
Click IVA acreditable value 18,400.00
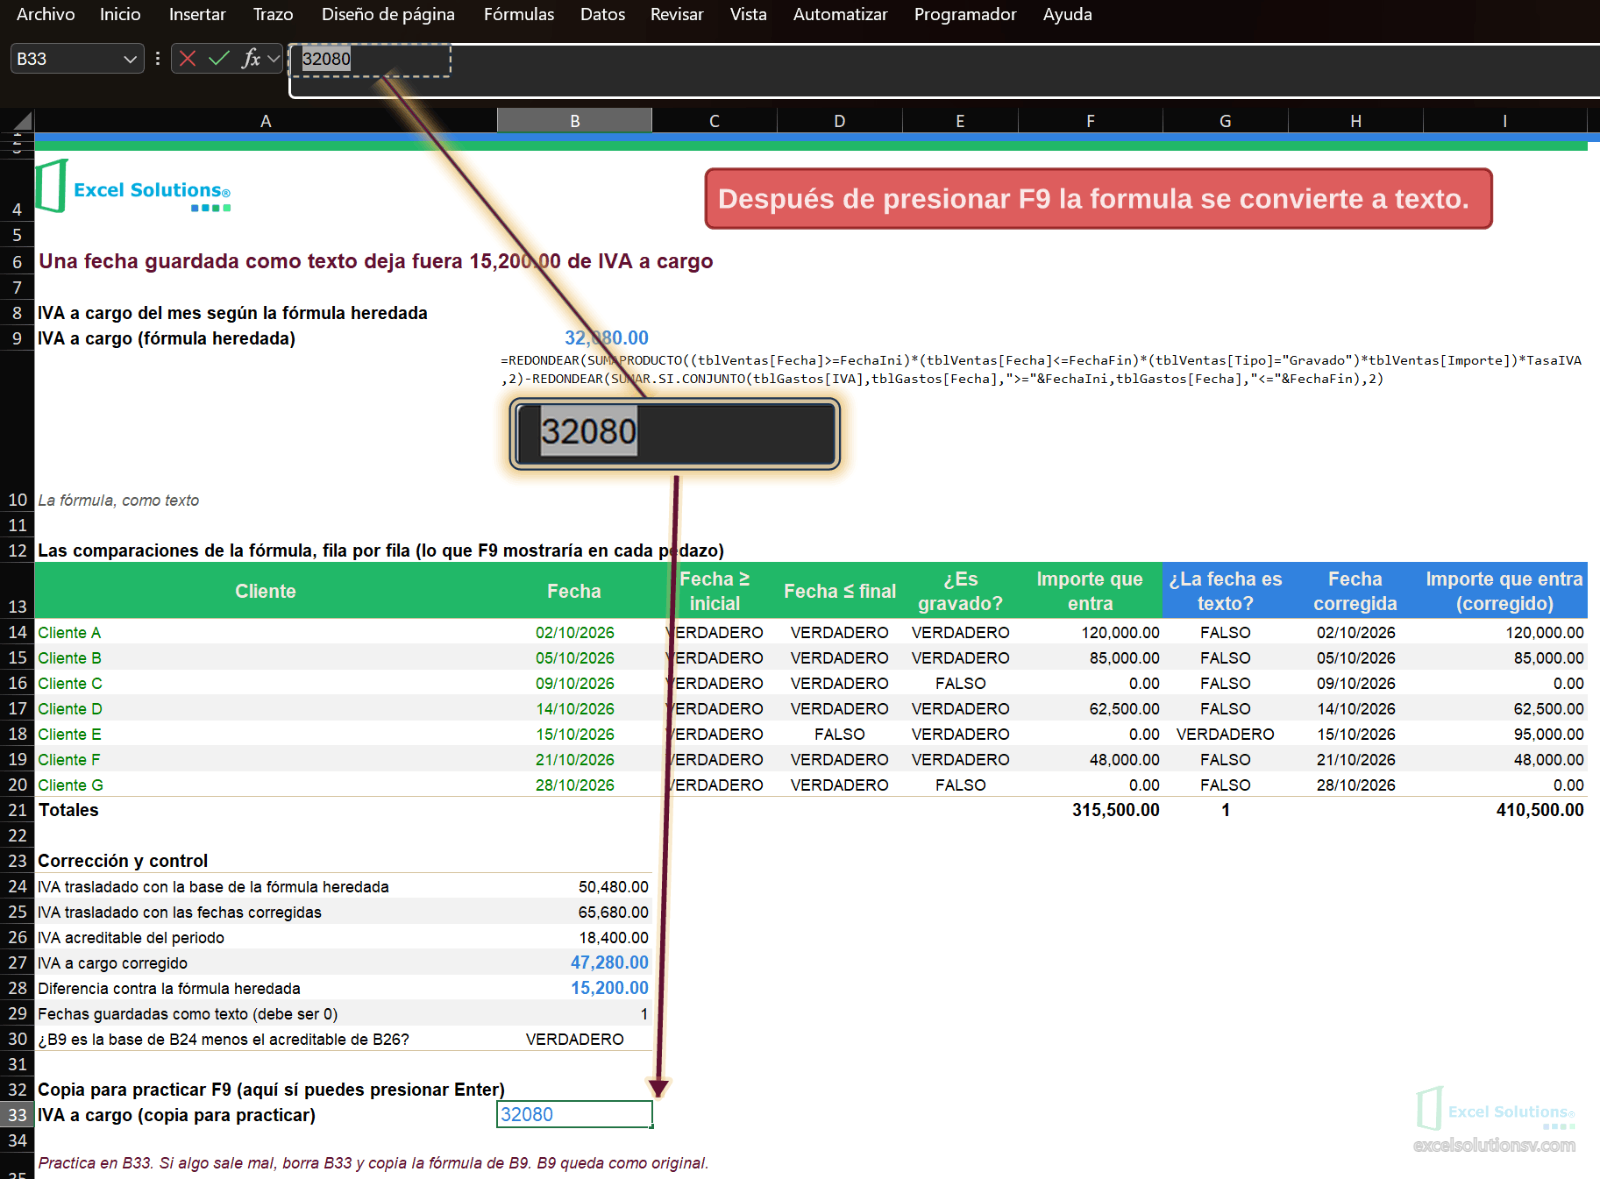pos(613,937)
